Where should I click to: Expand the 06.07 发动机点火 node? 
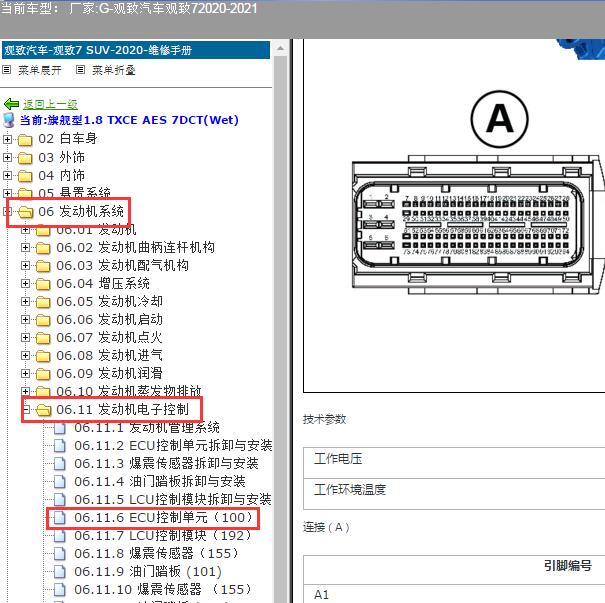25,338
